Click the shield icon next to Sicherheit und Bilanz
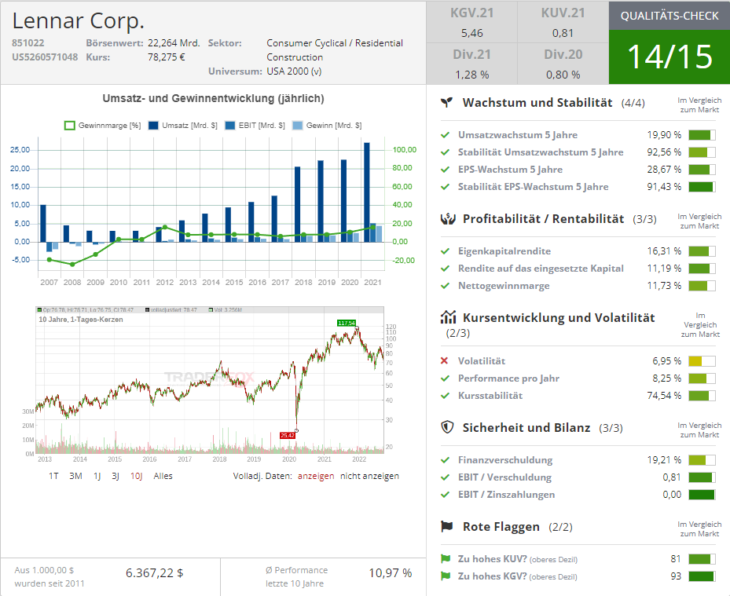The width and height of the screenshot is (730, 596). pyautogui.click(x=449, y=427)
